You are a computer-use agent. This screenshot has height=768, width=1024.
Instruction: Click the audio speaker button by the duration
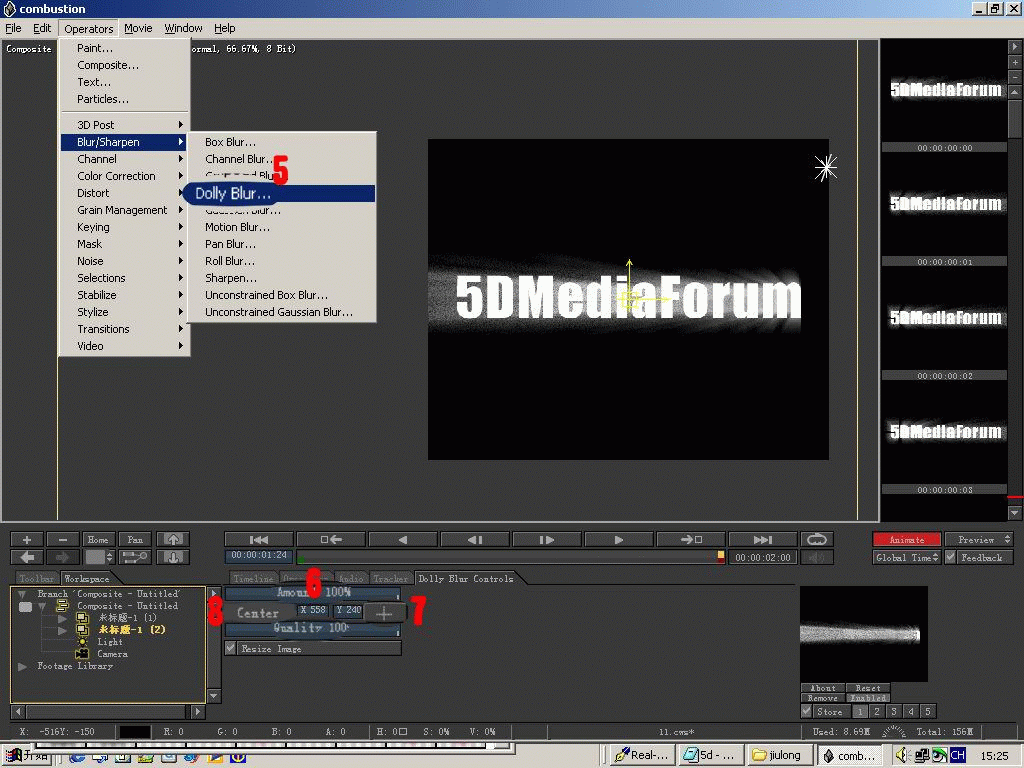click(817, 558)
